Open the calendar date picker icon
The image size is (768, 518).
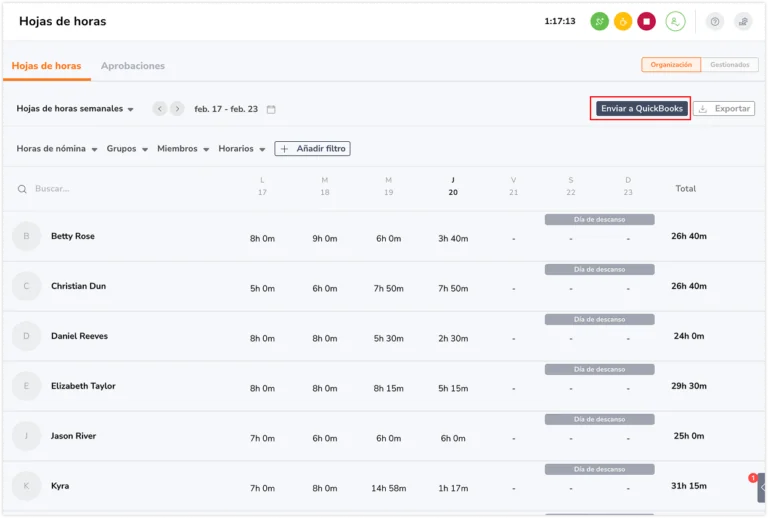(271, 109)
